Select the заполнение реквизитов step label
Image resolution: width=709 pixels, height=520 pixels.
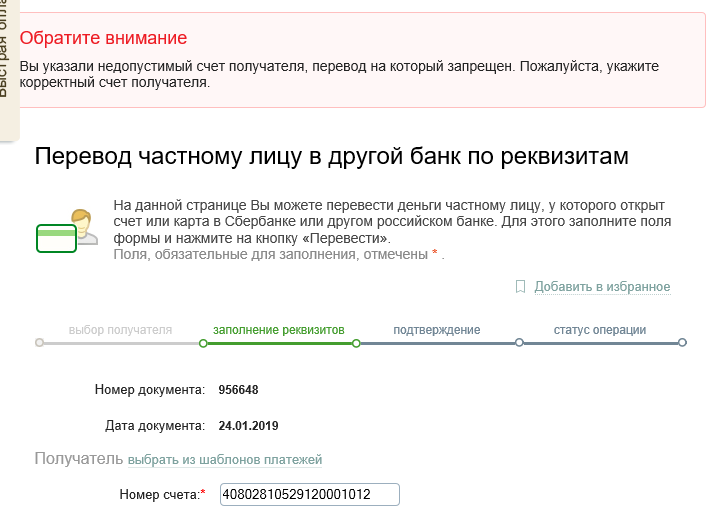coord(279,330)
